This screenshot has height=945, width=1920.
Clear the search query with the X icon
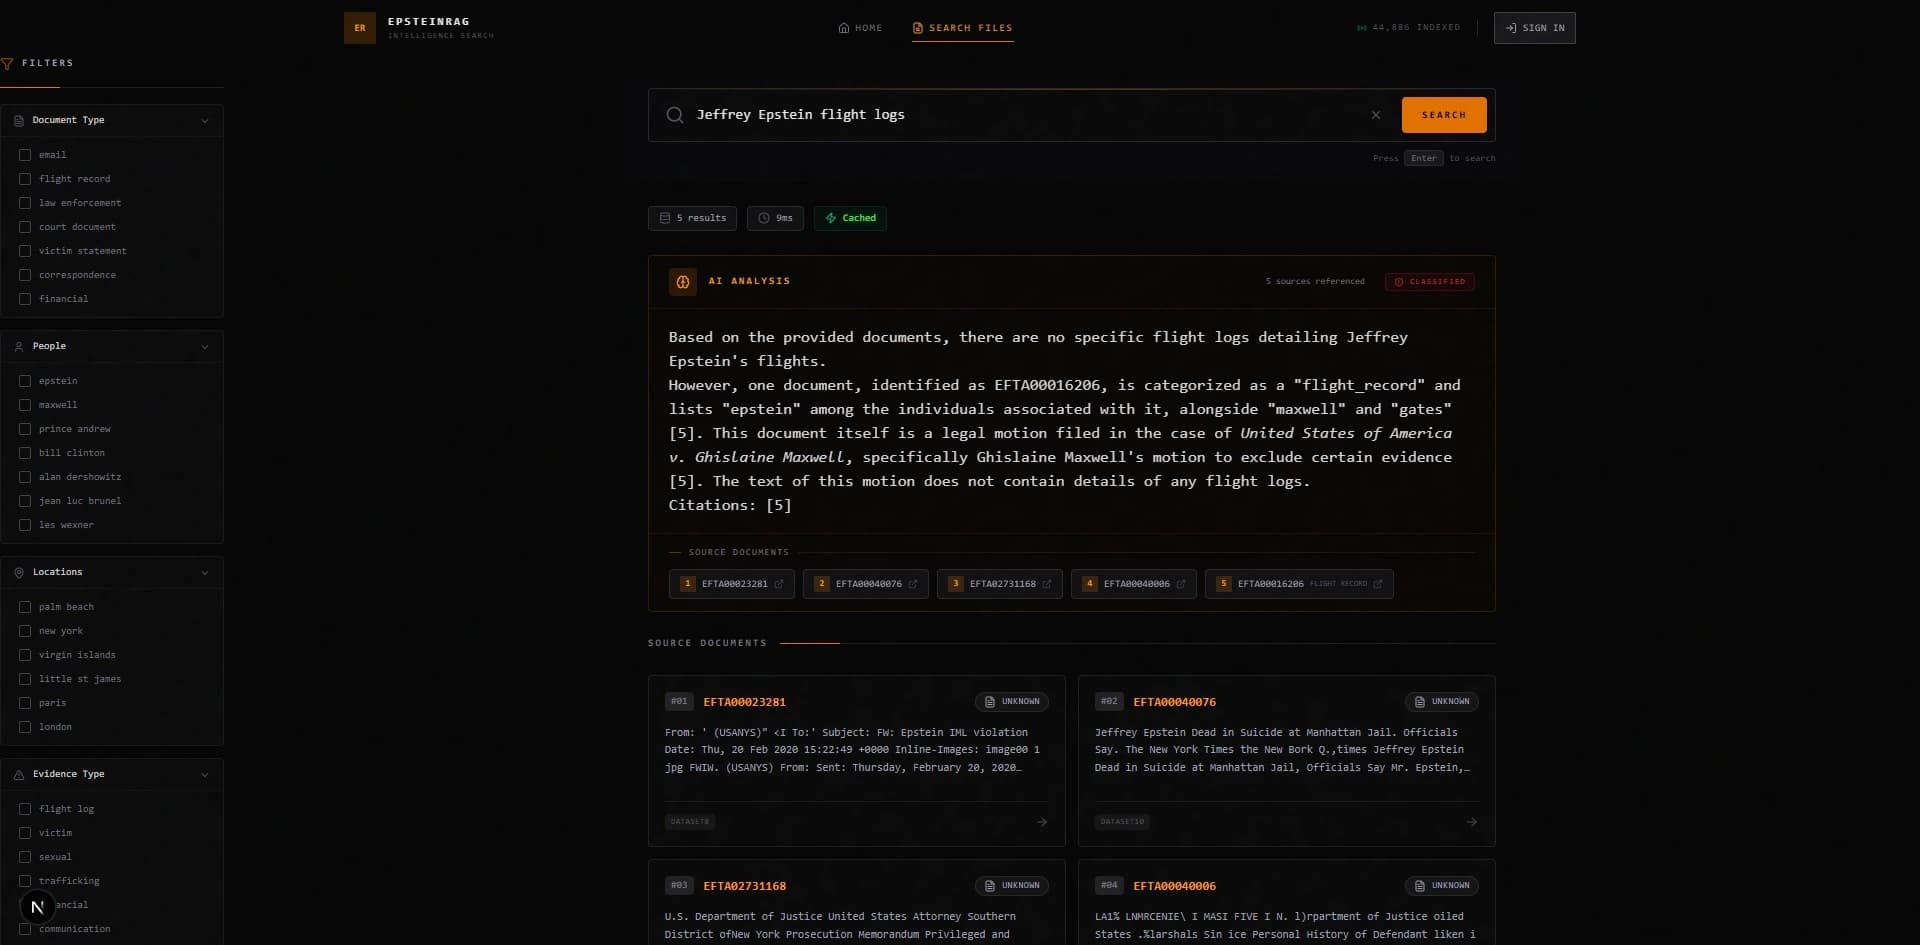(x=1375, y=115)
